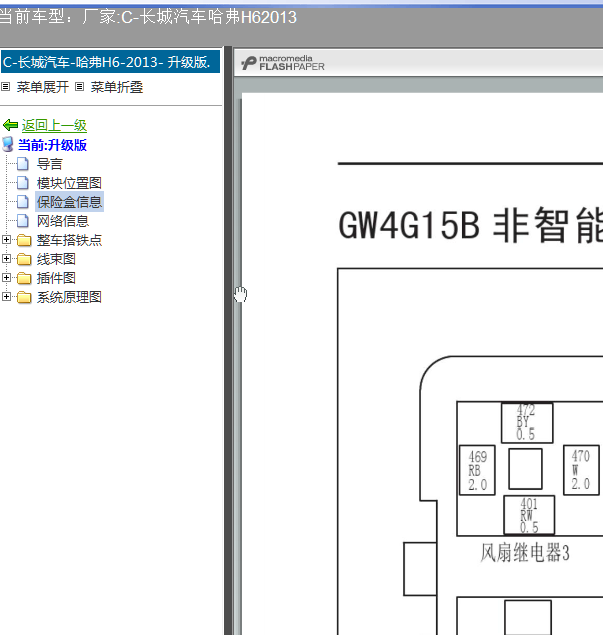Click the 插件图 folder icon

point(24,278)
